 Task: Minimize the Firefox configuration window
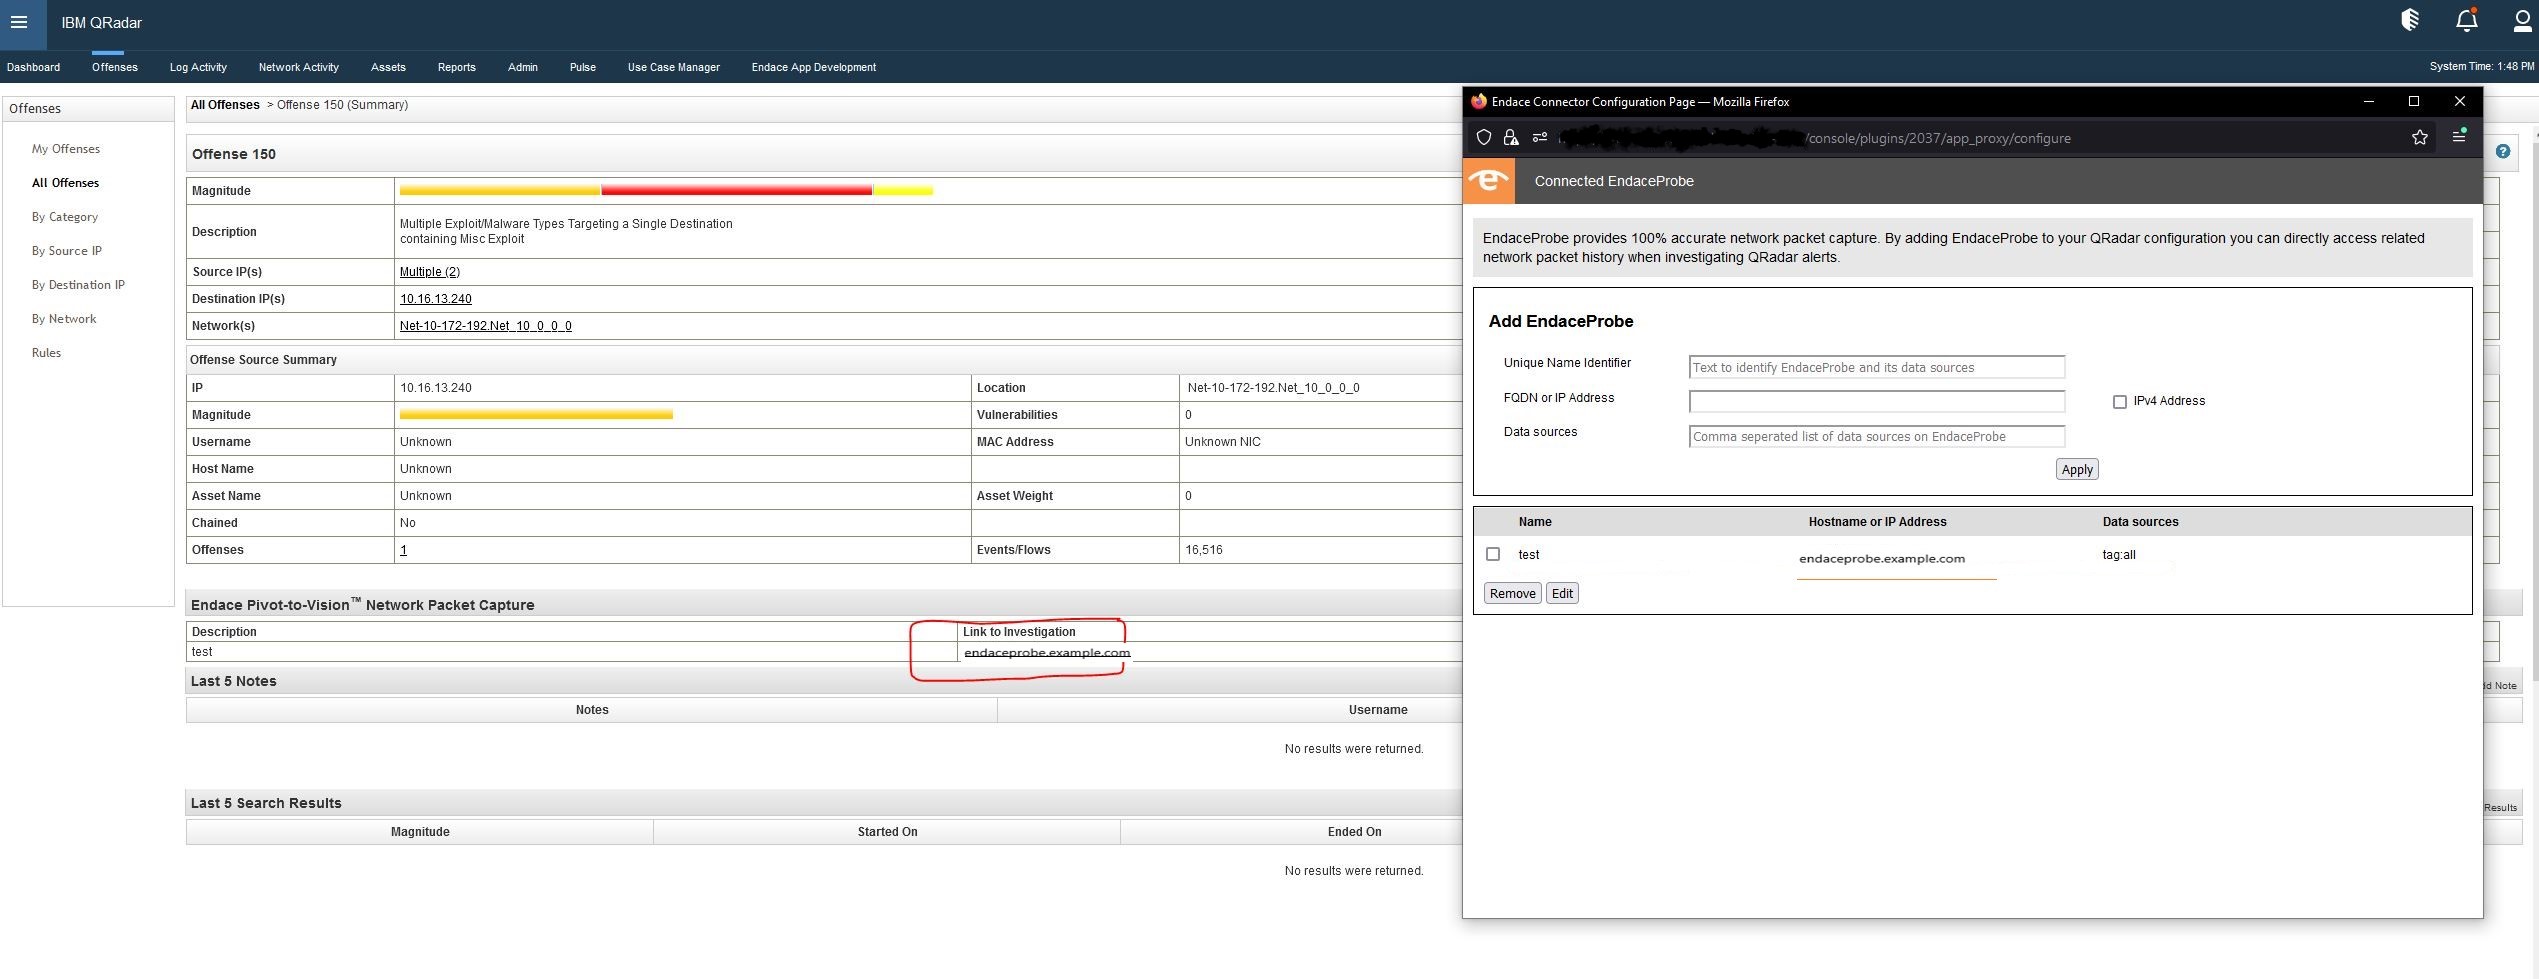click(2368, 101)
